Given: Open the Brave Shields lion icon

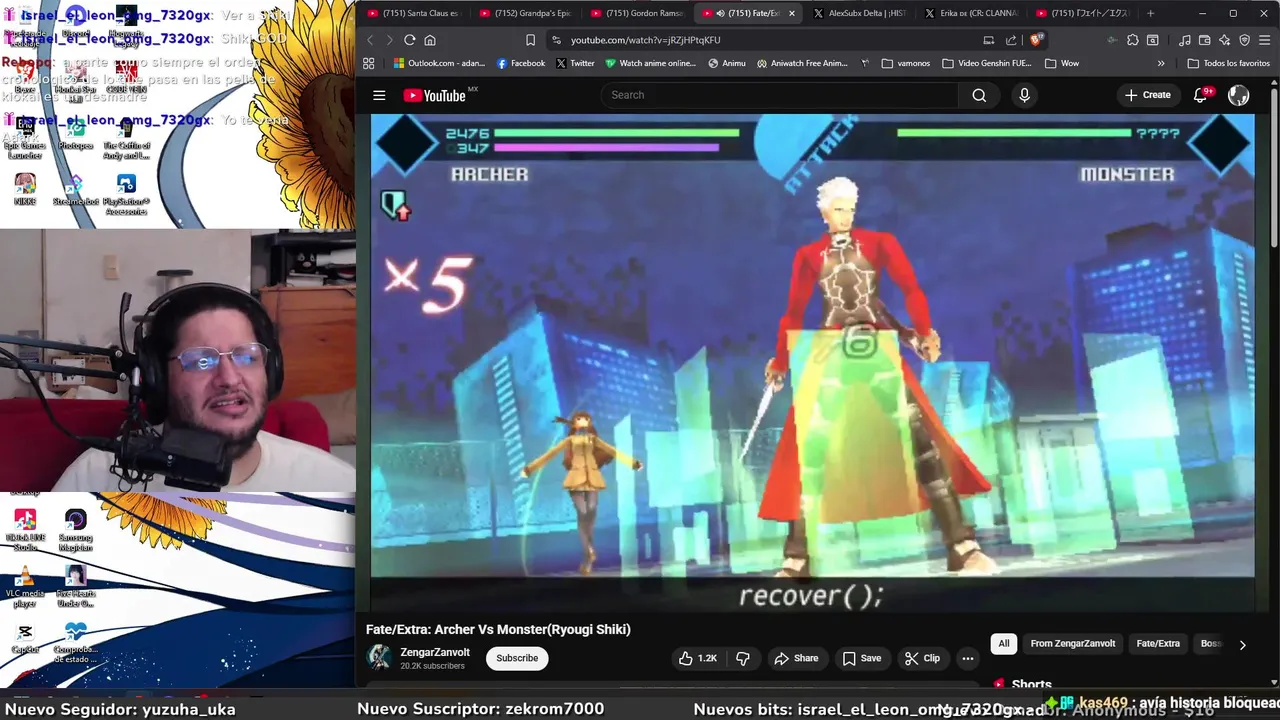Looking at the screenshot, I should (x=1036, y=40).
